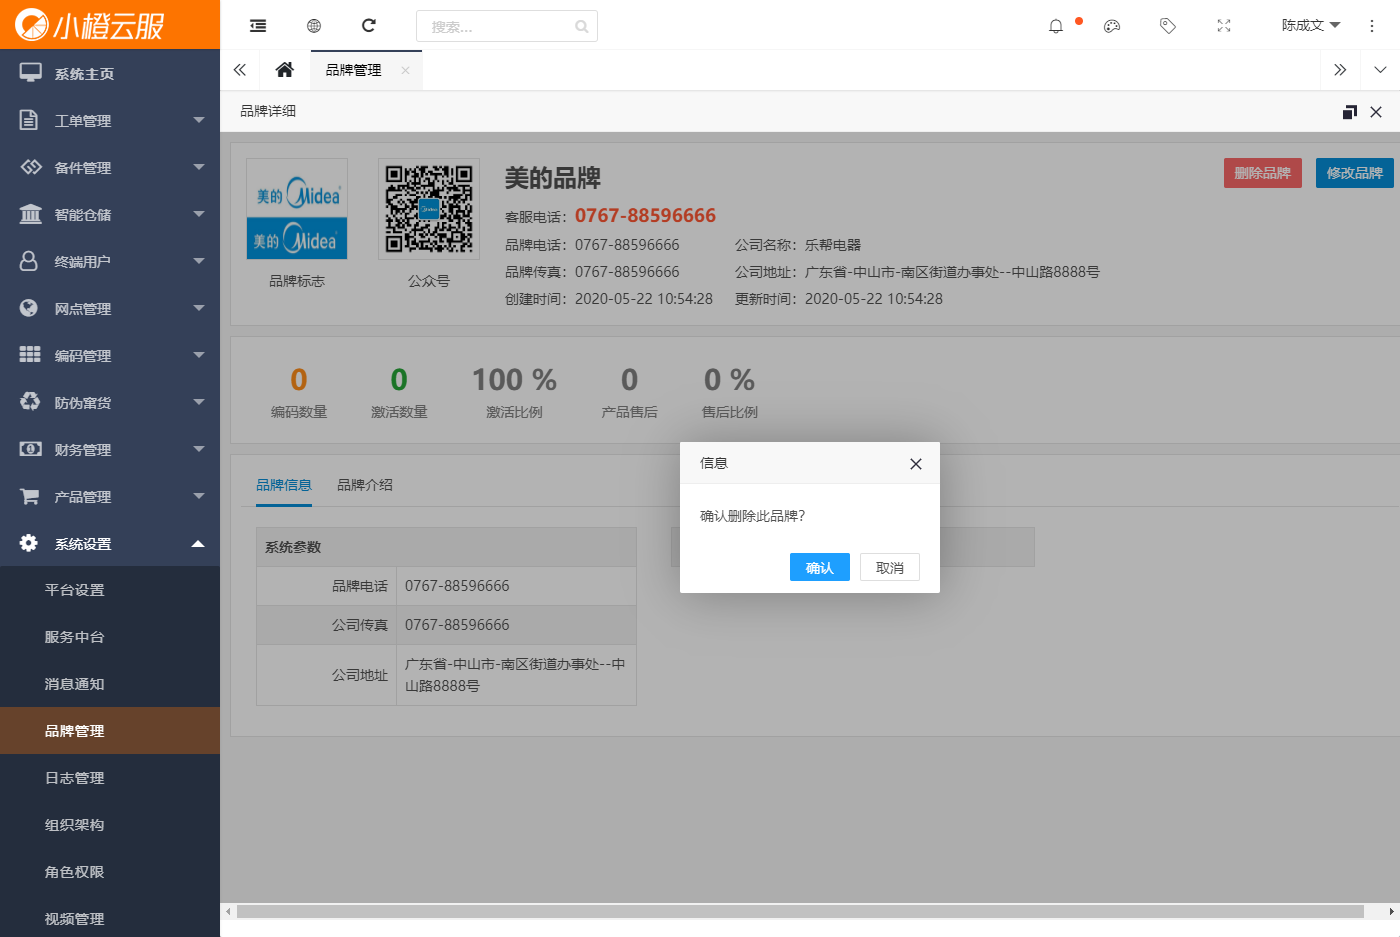Go to the home tab icon

pyautogui.click(x=285, y=70)
